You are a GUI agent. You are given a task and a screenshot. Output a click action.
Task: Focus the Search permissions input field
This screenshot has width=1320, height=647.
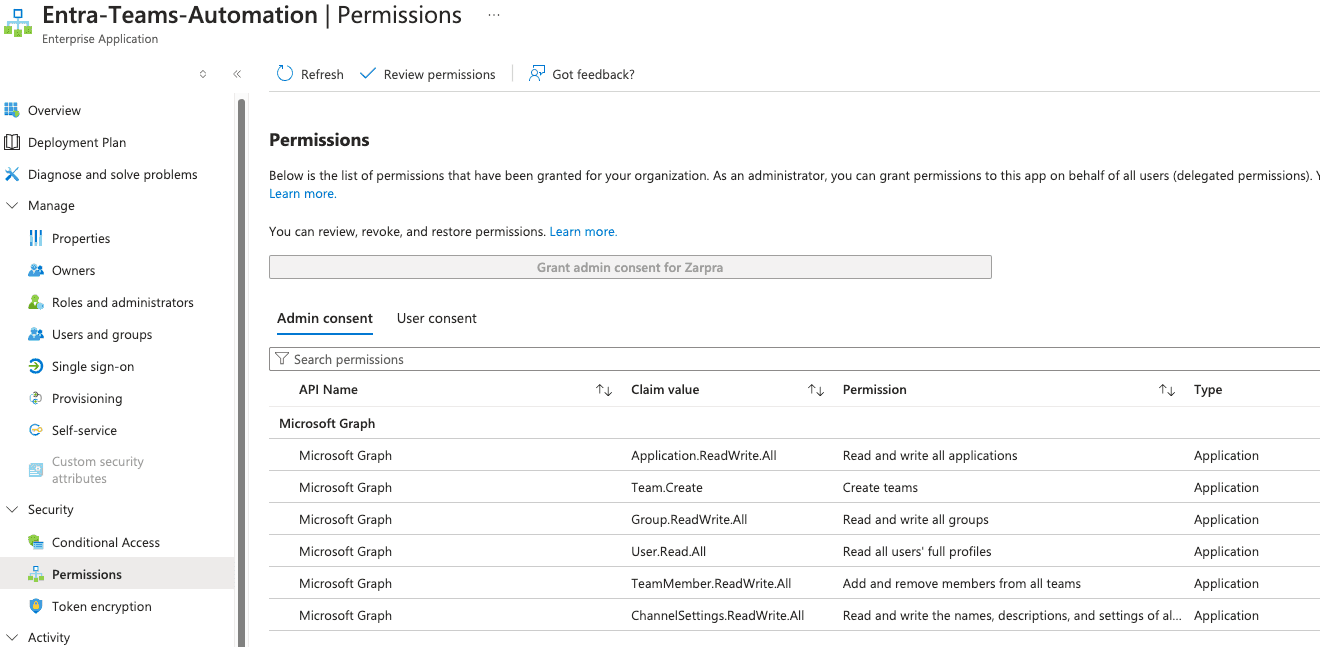795,359
